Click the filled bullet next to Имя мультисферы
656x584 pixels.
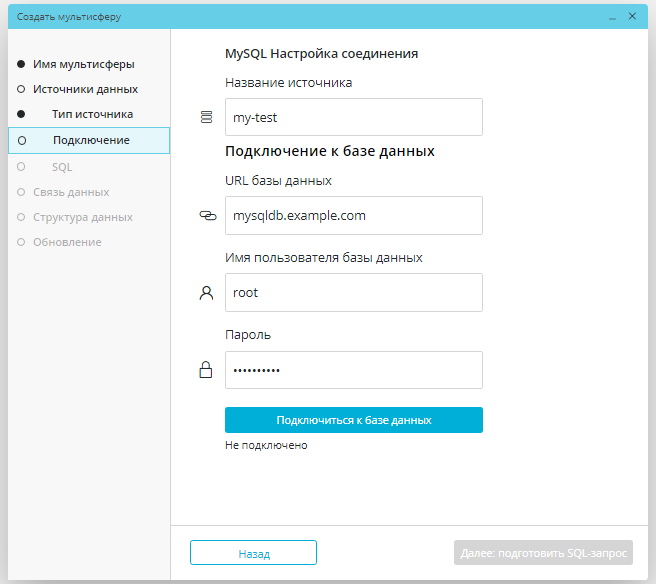pyautogui.click(x=21, y=64)
